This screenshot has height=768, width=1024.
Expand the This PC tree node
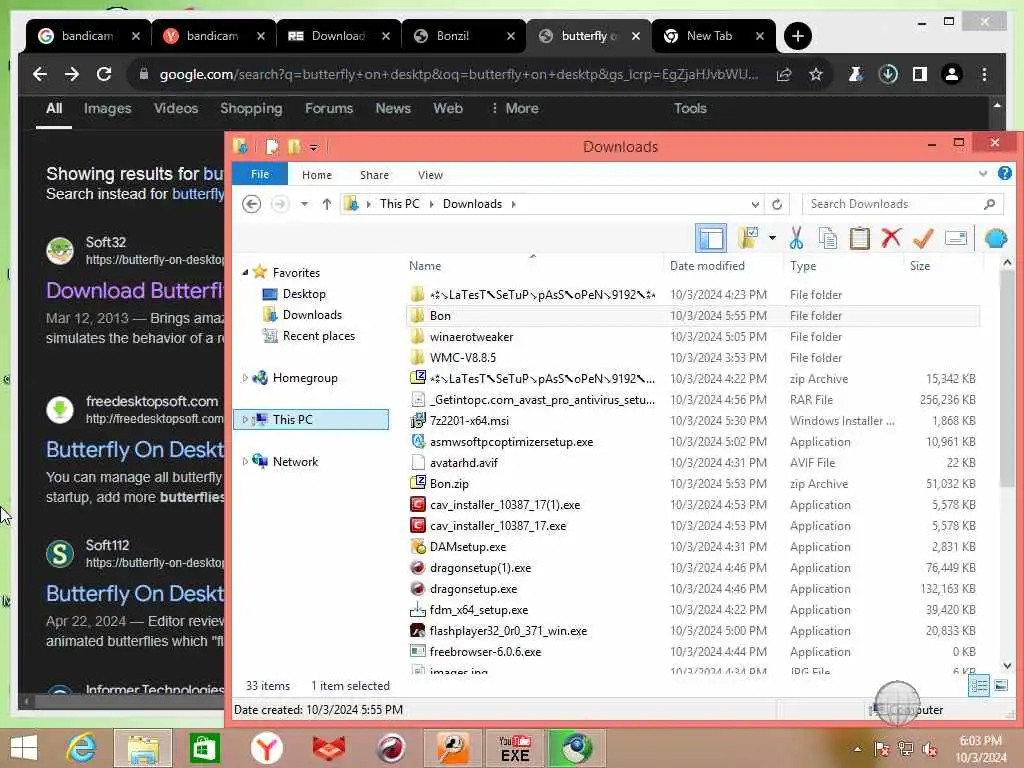245,419
